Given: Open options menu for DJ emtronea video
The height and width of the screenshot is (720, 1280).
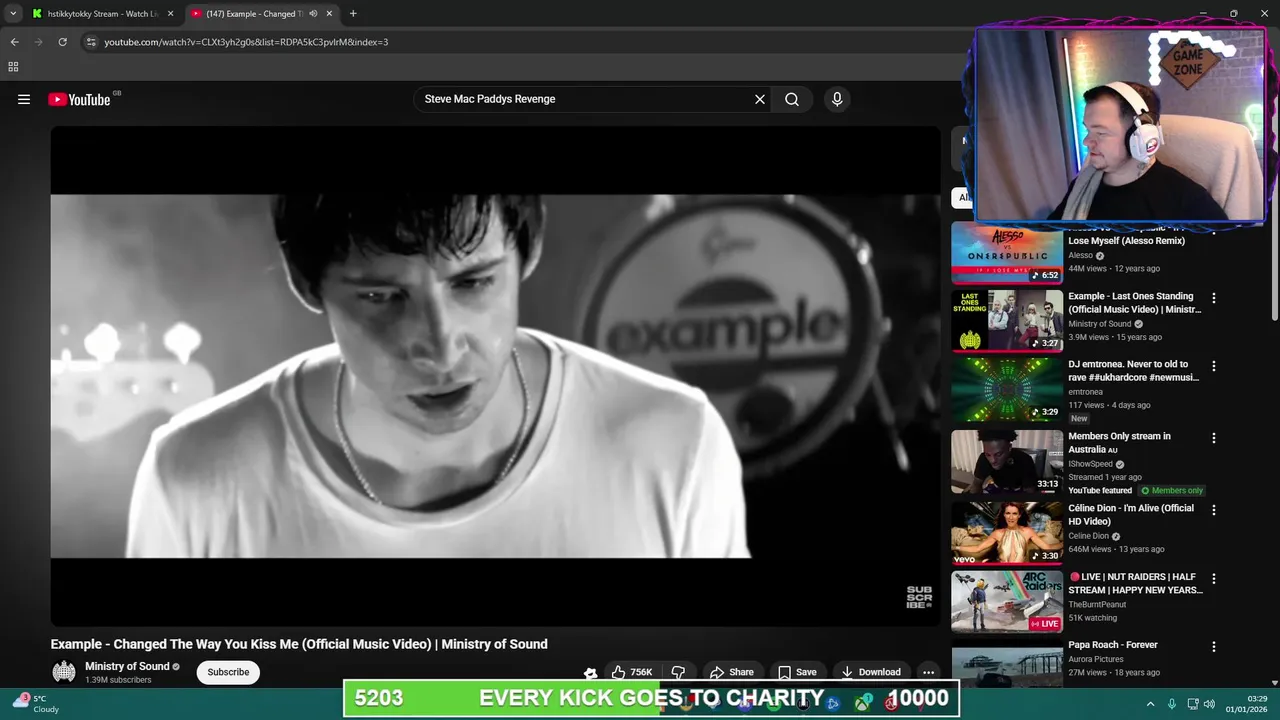Looking at the screenshot, I should pos(1214,366).
